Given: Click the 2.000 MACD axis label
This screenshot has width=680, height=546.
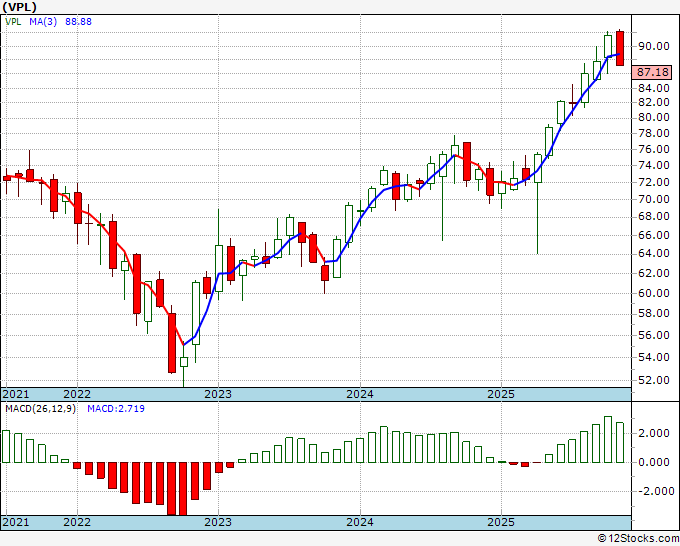Looking at the screenshot, I should click(653, 433).
